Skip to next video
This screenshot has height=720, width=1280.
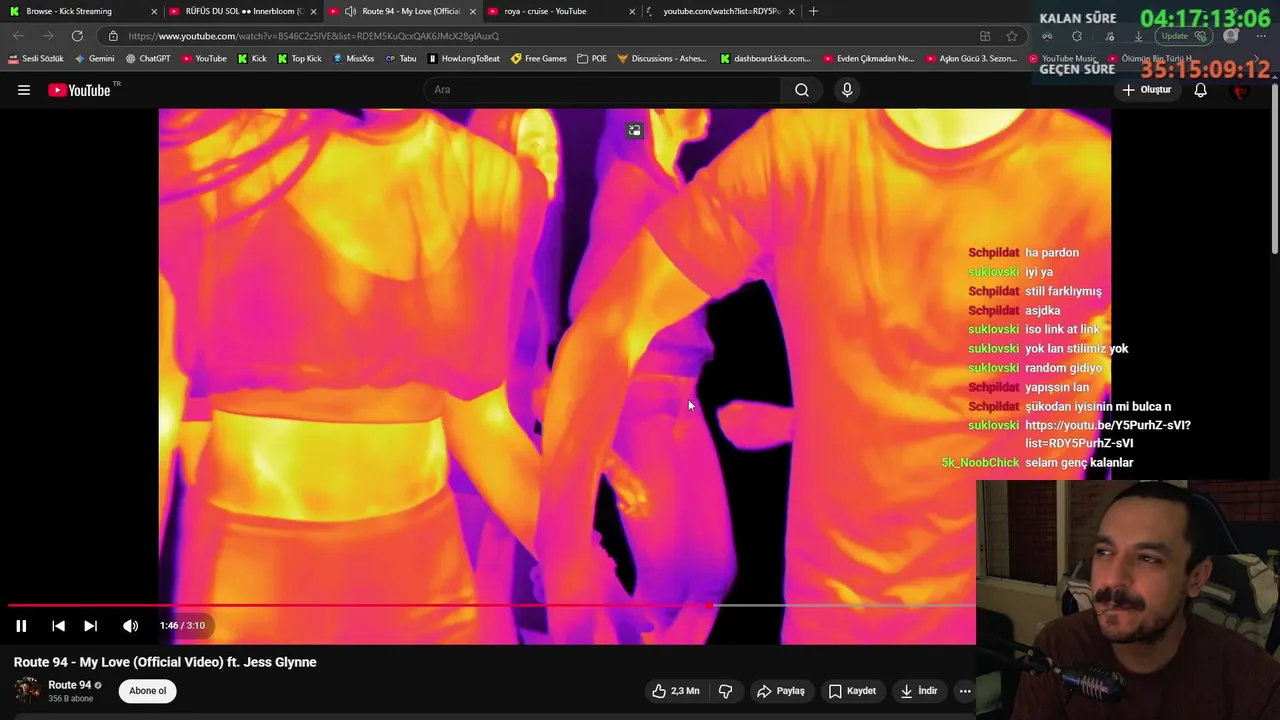point(90,626)
